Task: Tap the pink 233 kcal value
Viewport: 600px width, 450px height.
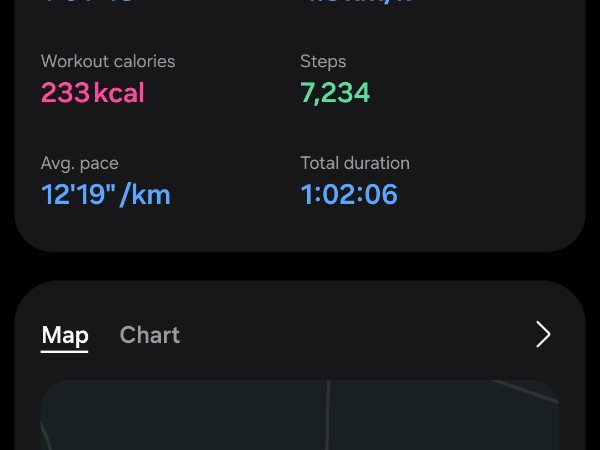Action: tap(66, 93)
